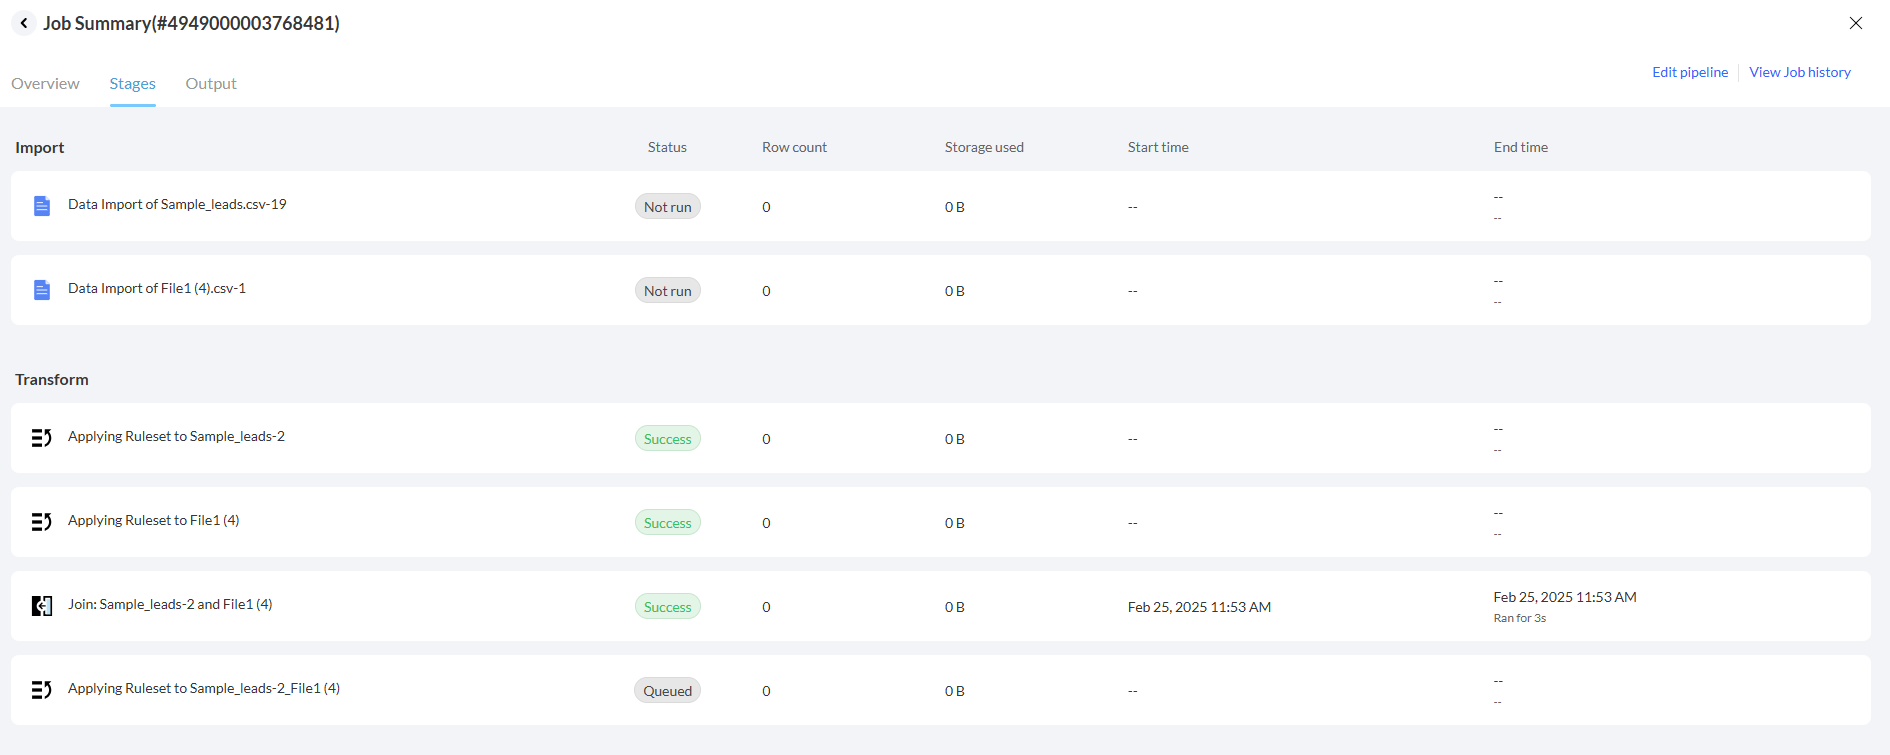The width and height of the screenshot is (1890, 755).
Task: Click the Import section heading
Action: coord(40,147)
